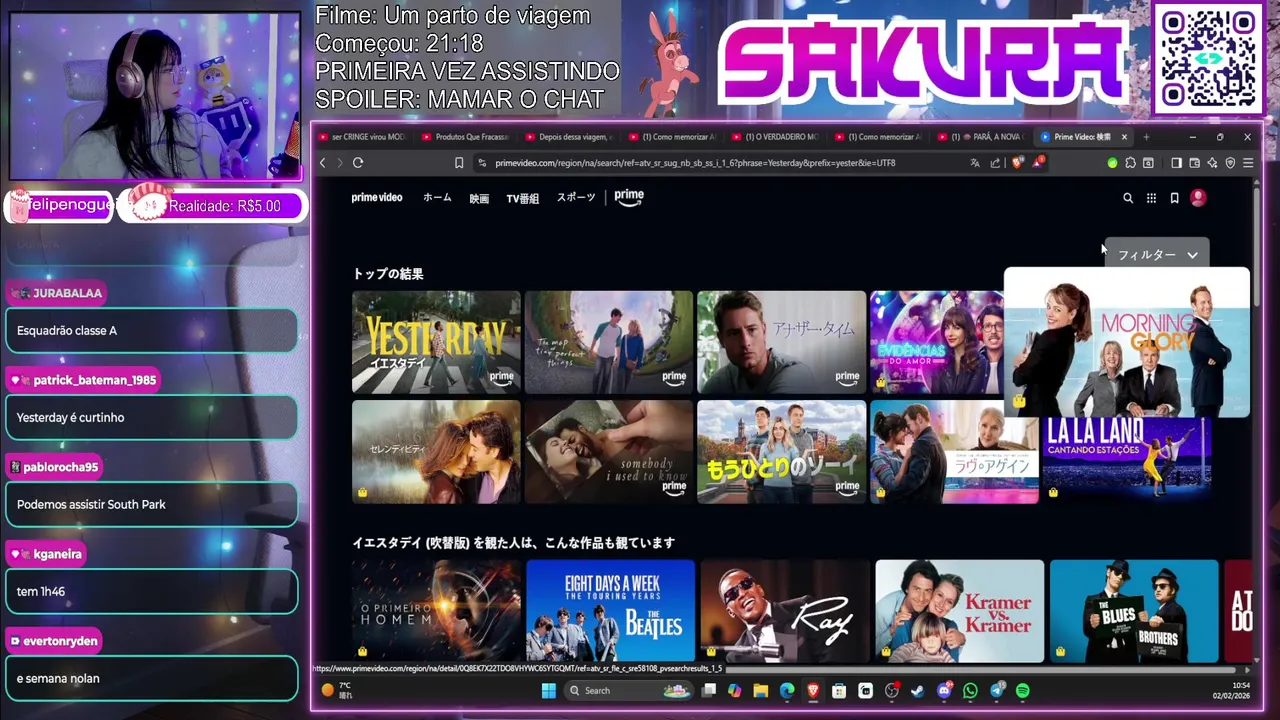Open the Kramer vs. Kramer thumbnail
This screenshot has width=1280, height=720.
(960, 611)
